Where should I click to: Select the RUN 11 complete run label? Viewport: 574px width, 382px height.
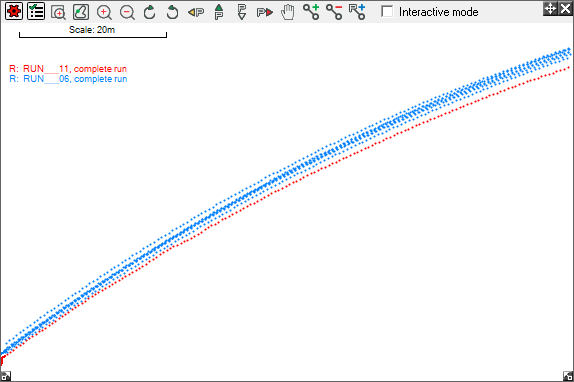(x=68, y=69)
